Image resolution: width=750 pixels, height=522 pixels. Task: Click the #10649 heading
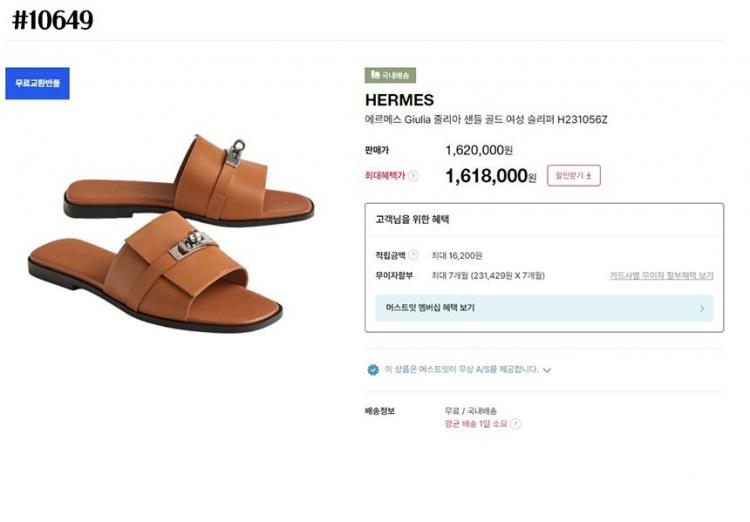point(52,20)
